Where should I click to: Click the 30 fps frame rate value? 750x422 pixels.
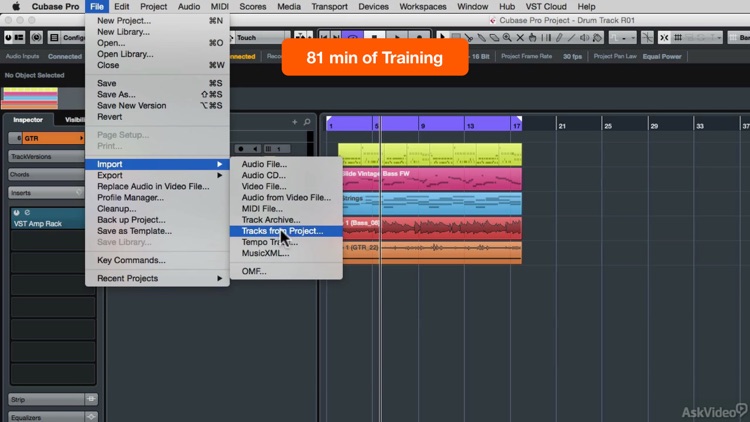pyautogui.click(x=572, y=56)
